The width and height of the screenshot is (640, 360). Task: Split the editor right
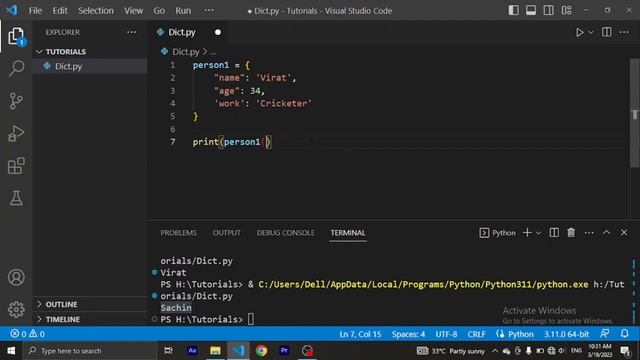pos(607,32)
